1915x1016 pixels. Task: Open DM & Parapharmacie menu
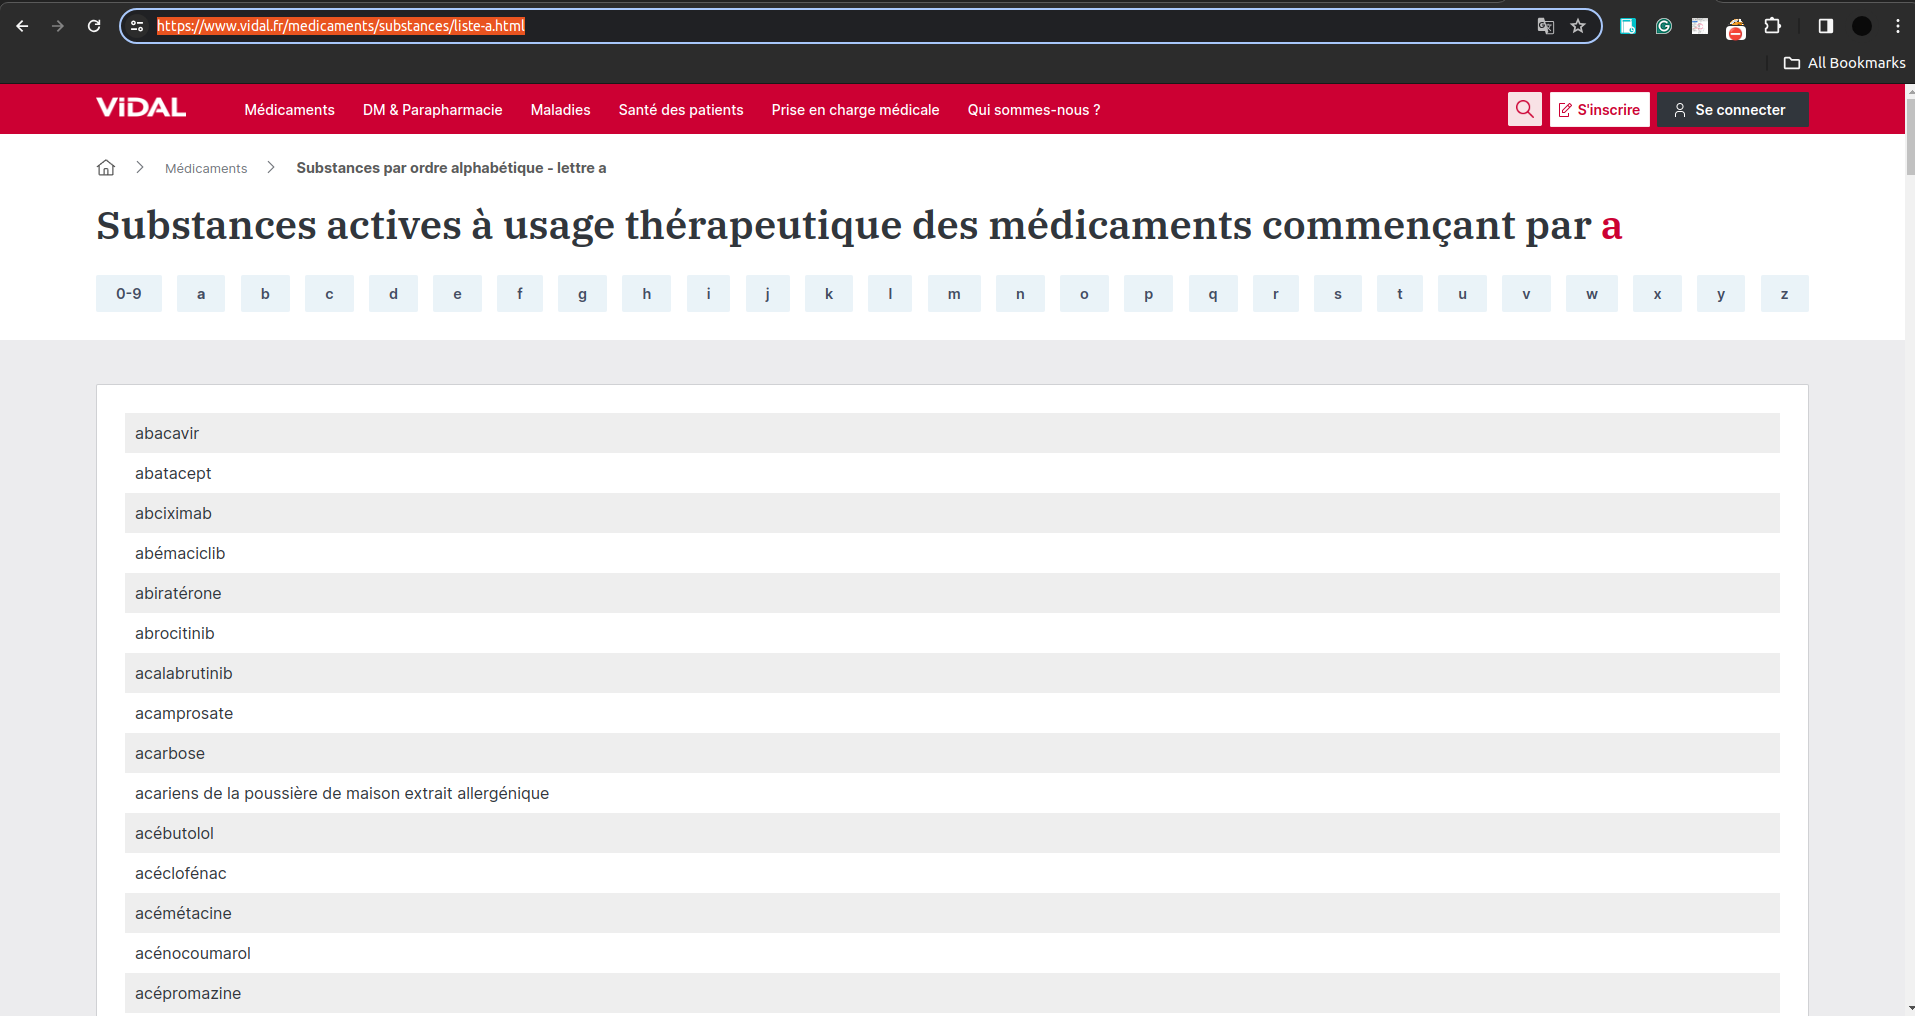click(x=432, y=110)
